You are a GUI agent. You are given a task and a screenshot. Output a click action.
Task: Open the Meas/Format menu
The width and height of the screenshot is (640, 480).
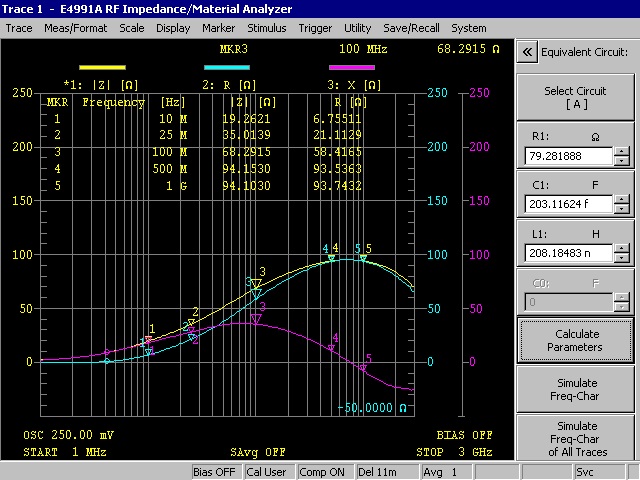pyautogui.click(x=76, y=28)
